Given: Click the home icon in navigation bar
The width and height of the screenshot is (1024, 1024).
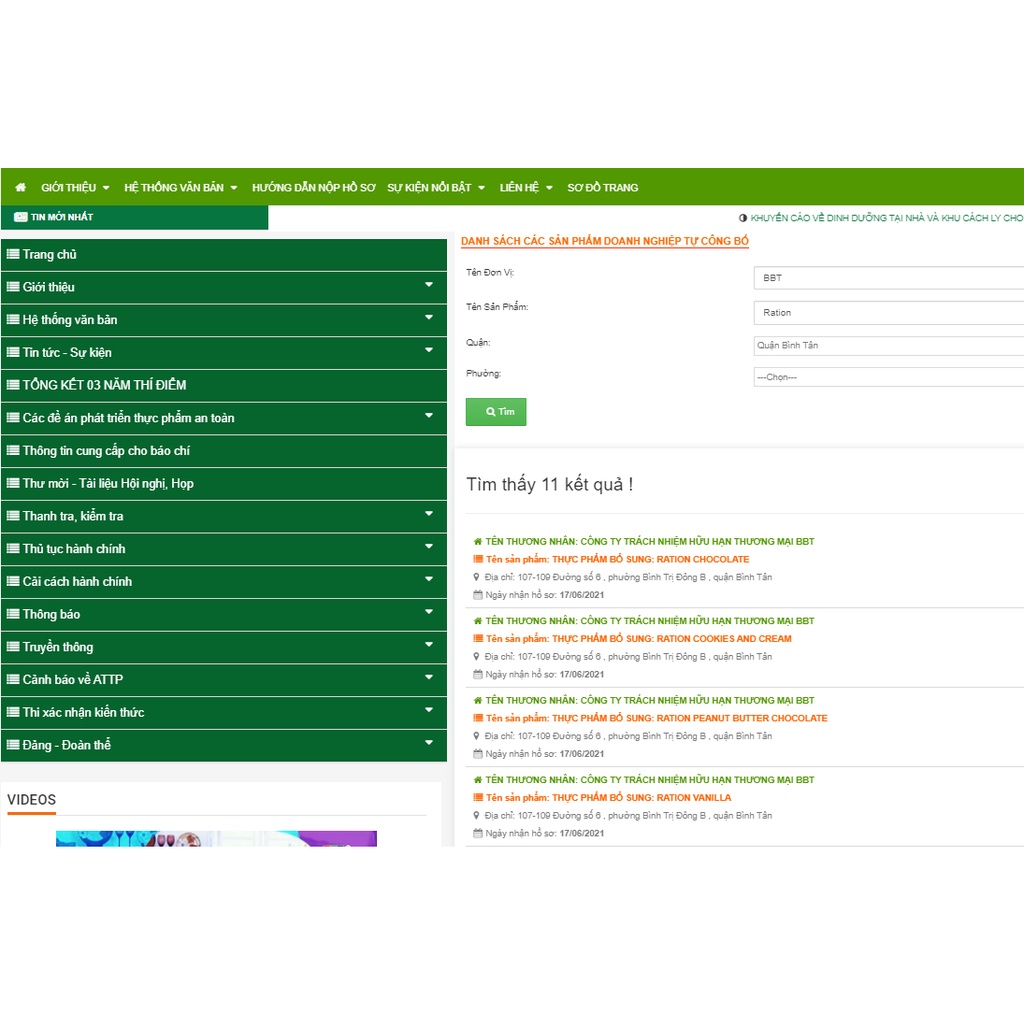Looking at the screenshot, I should 20,187.
